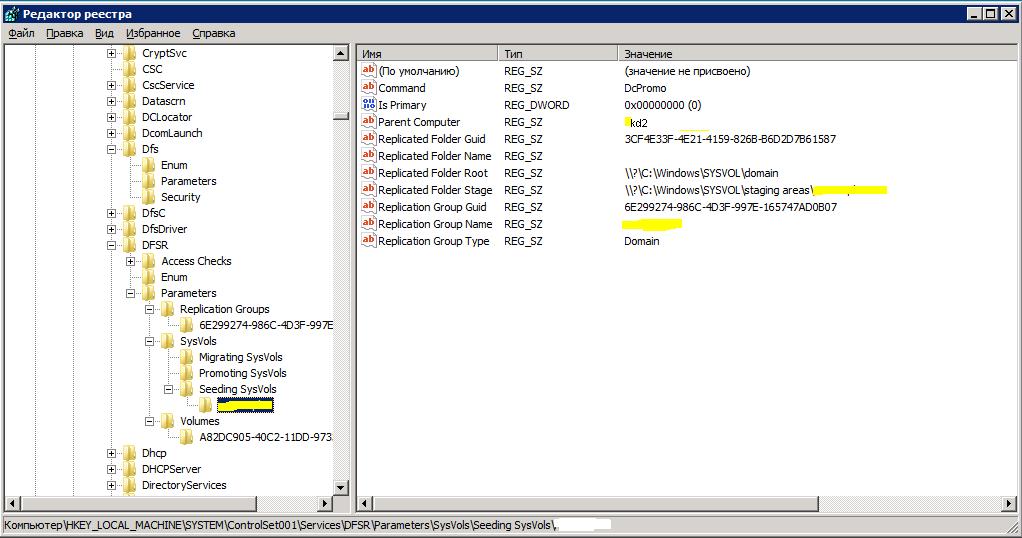Click the Replication Group Name value icon

(x=369, y=223)
